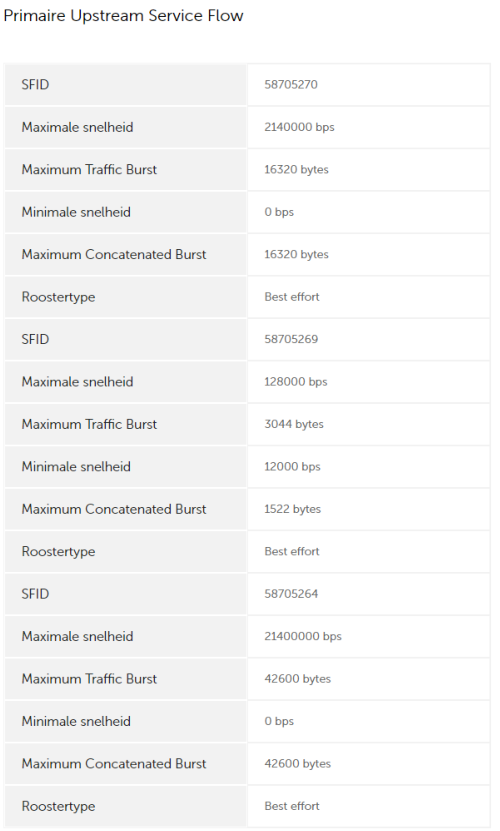
Task: Select the 128000 bps speed value
Action: pos(295,382)
